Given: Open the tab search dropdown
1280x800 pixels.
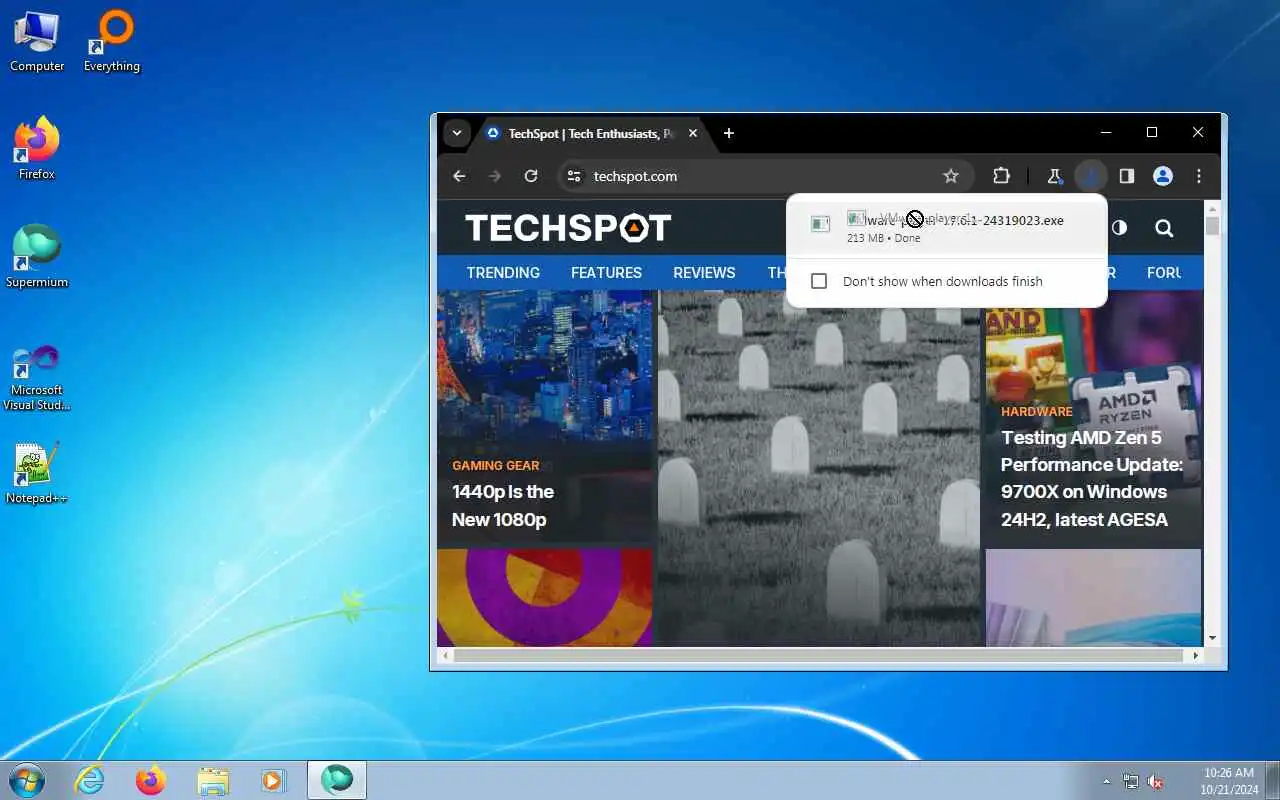Looking at the screenshot, I should [x=457, y=133].
